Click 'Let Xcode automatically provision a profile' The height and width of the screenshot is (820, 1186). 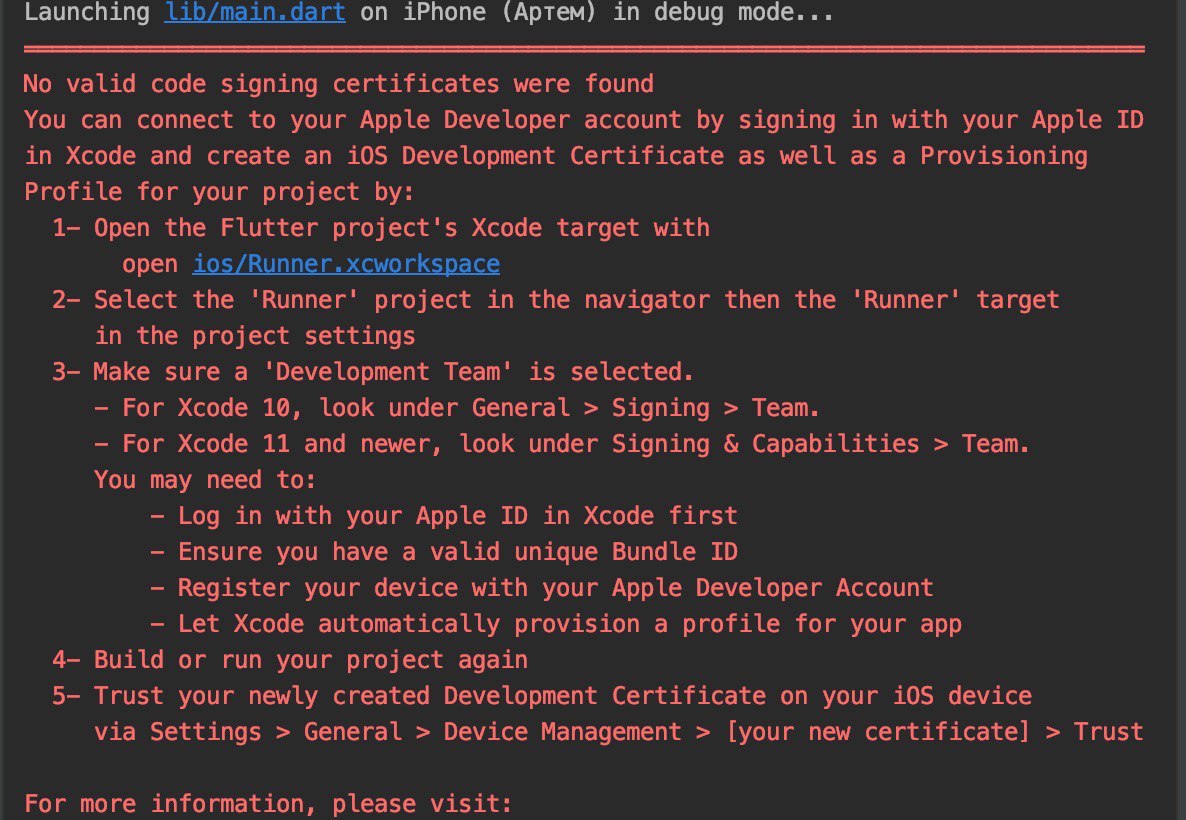tap(556, 624)
